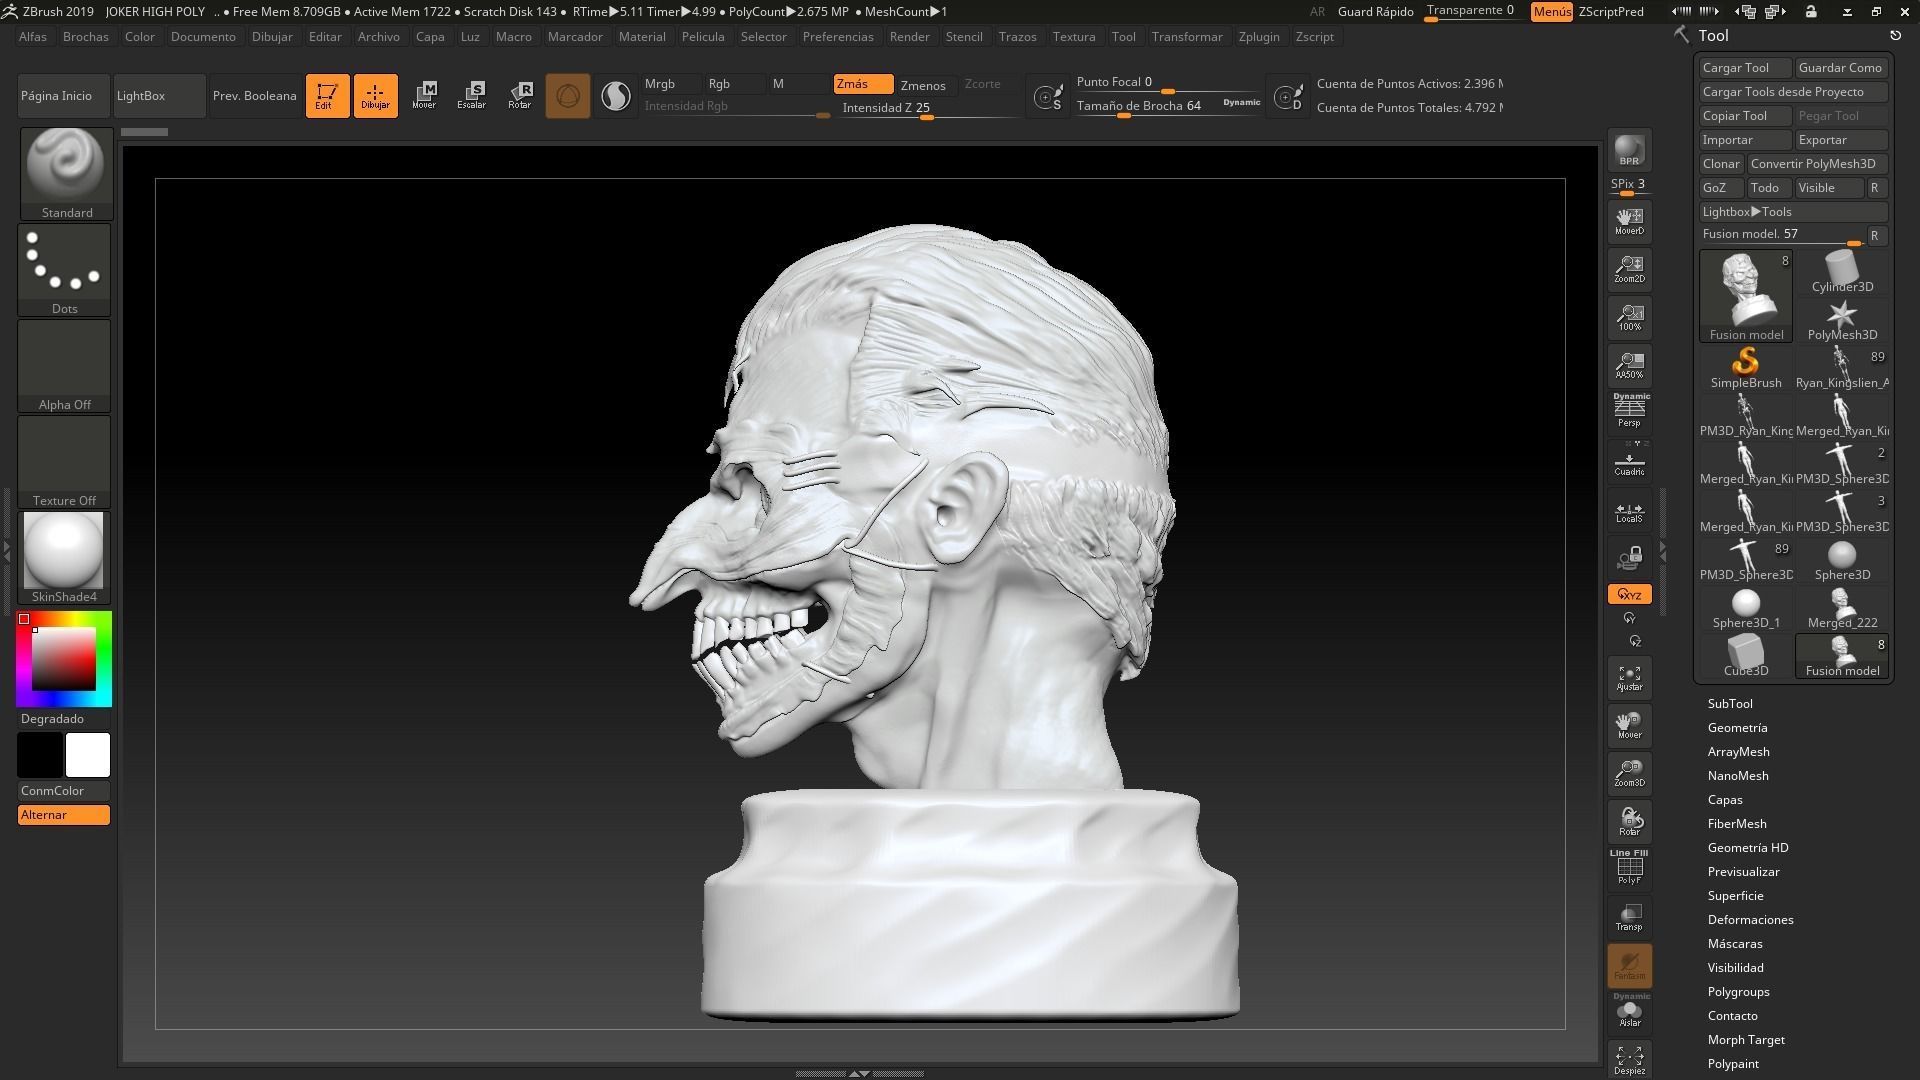
Task: Expand the NanoMesh subpalette
Action: click(1738, 776)
